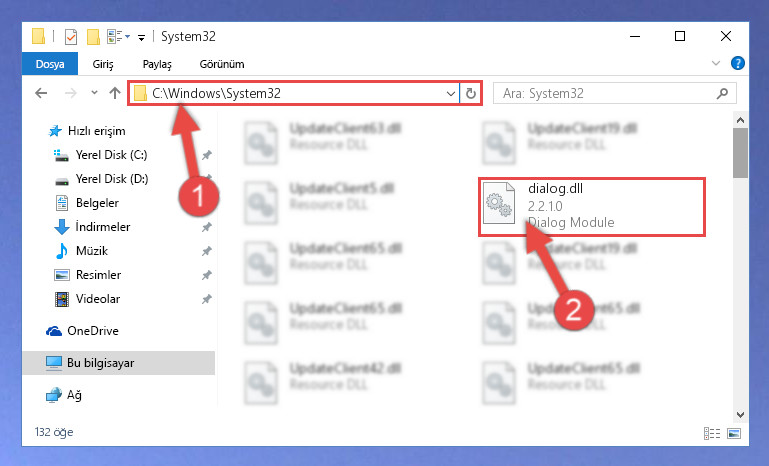Refresh the System32 folder view
Screen dimensions: 769x466
471,93
